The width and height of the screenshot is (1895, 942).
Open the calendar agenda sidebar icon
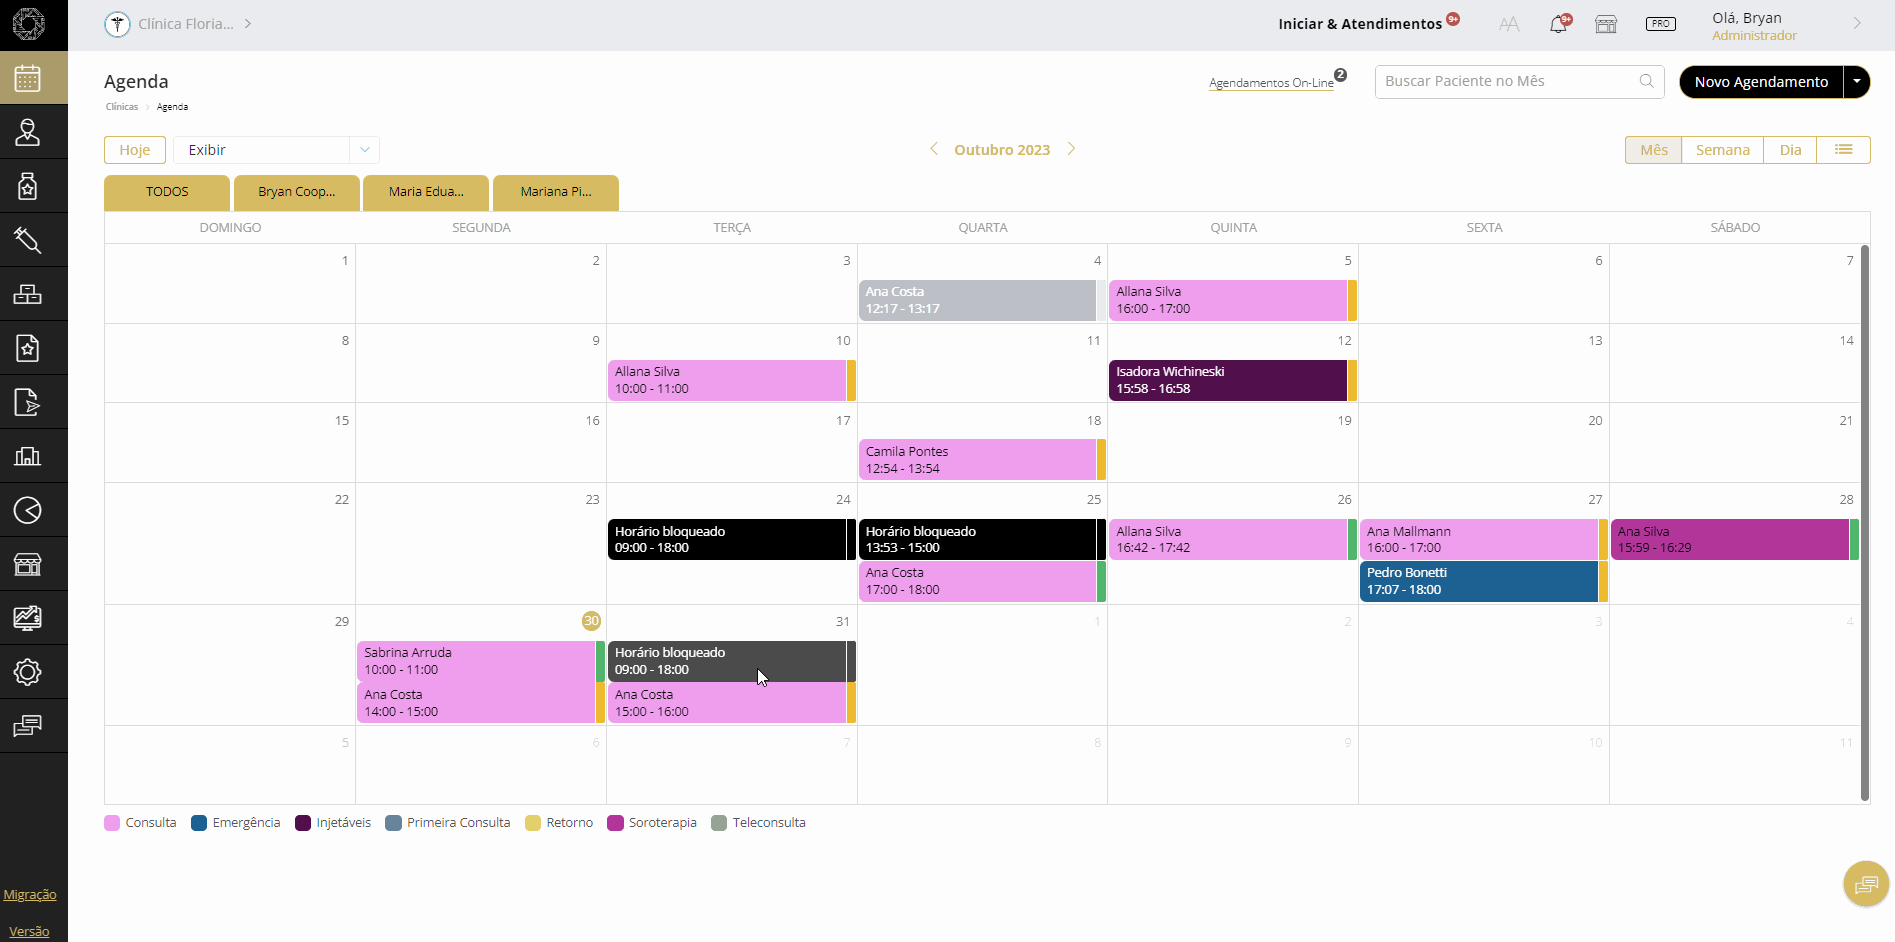28,78
